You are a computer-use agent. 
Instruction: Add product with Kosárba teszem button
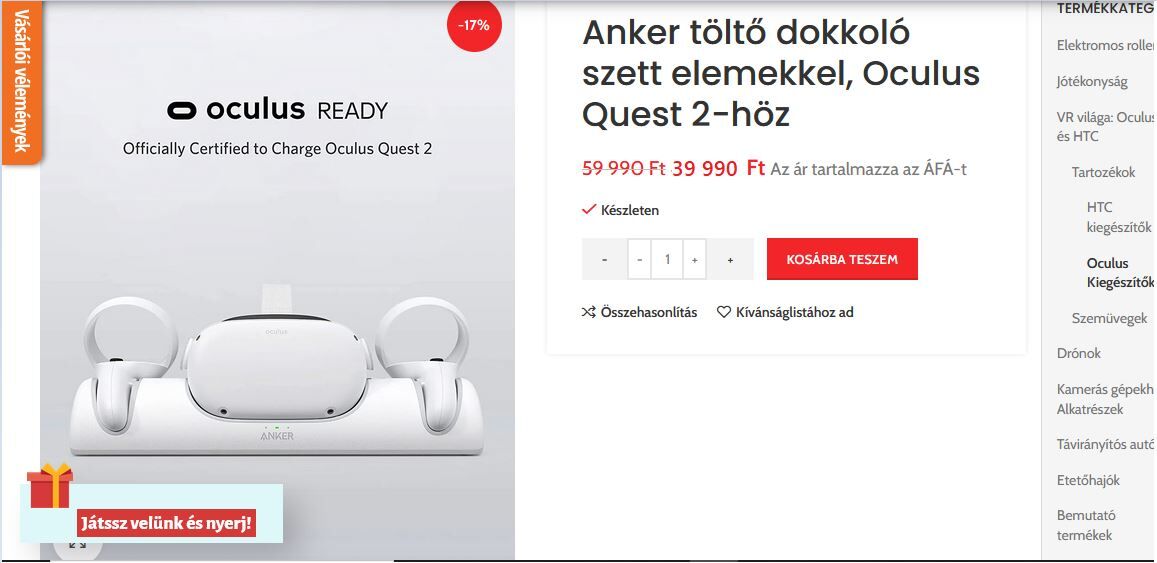click(x=842, y=259)
